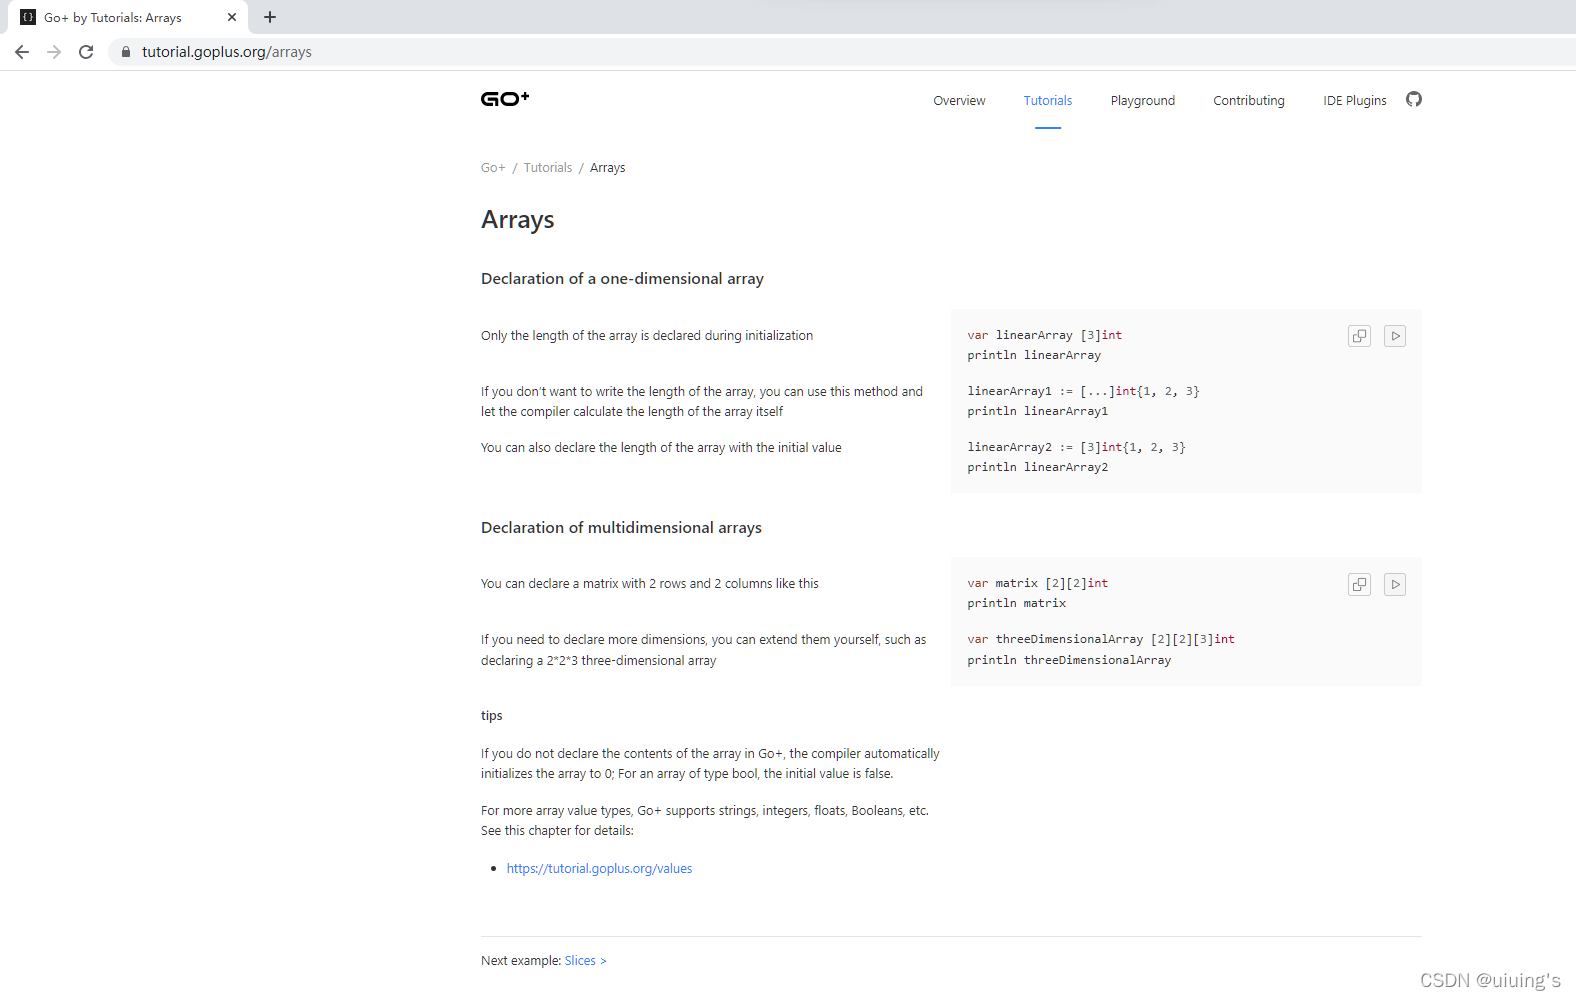This screenshot has width=1576, height=1000.
Task: Click the 'Declaration of a one-dimensional array' heading
Action: [622, 279]
